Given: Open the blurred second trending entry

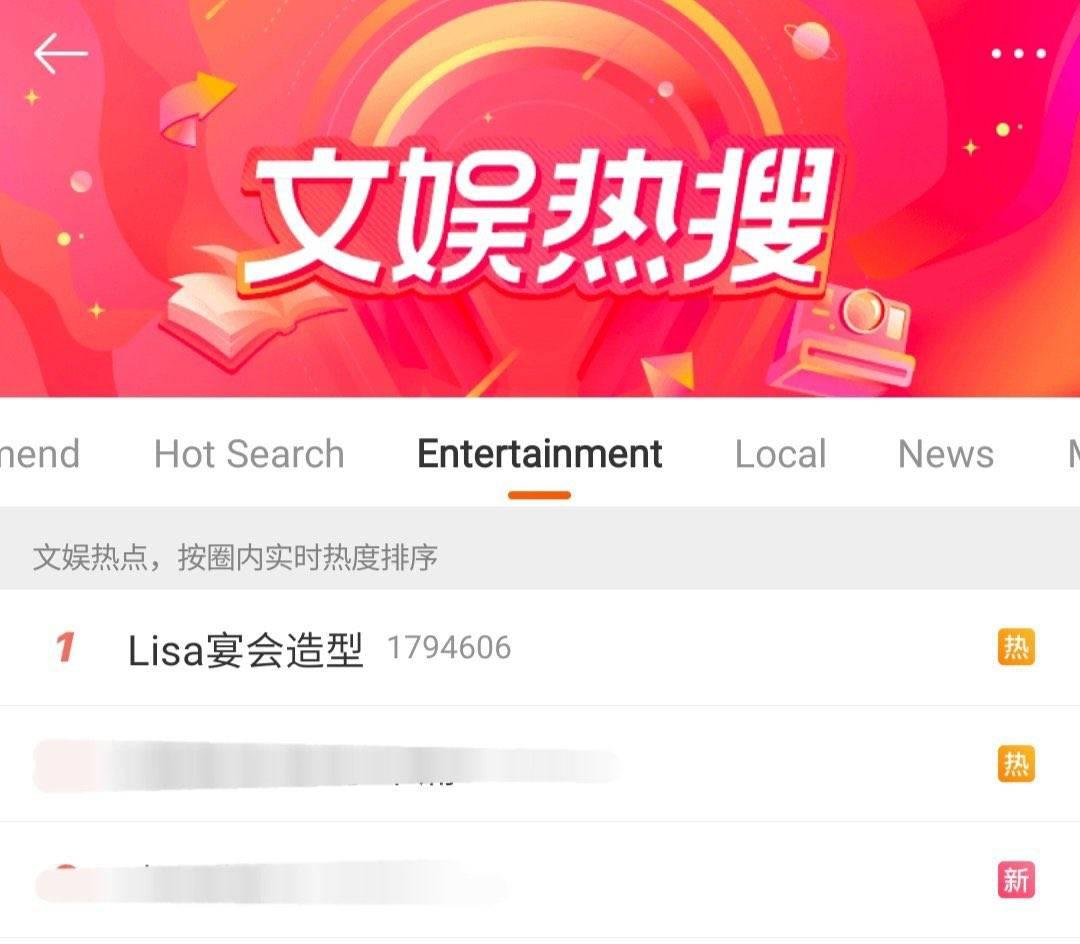Looking at the screenshot, I should point(540,764).
